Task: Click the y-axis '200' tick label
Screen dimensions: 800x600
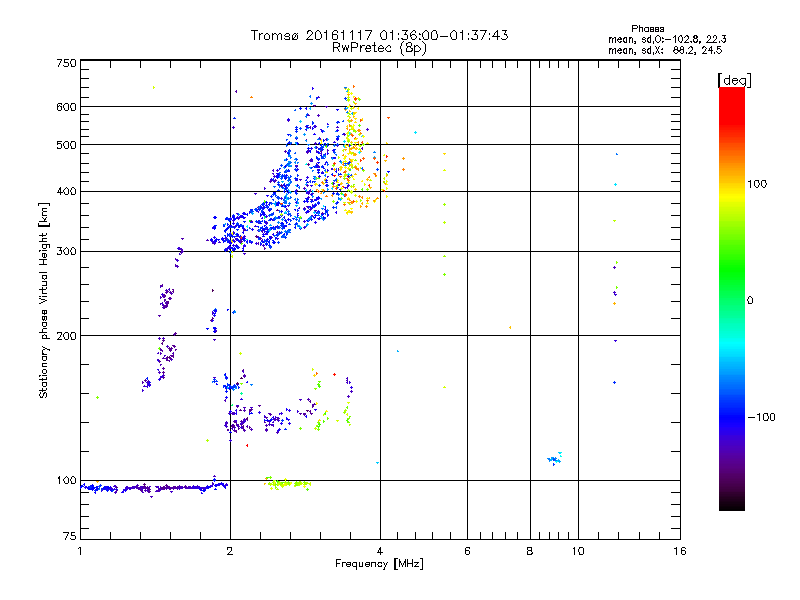Action: 66,336
